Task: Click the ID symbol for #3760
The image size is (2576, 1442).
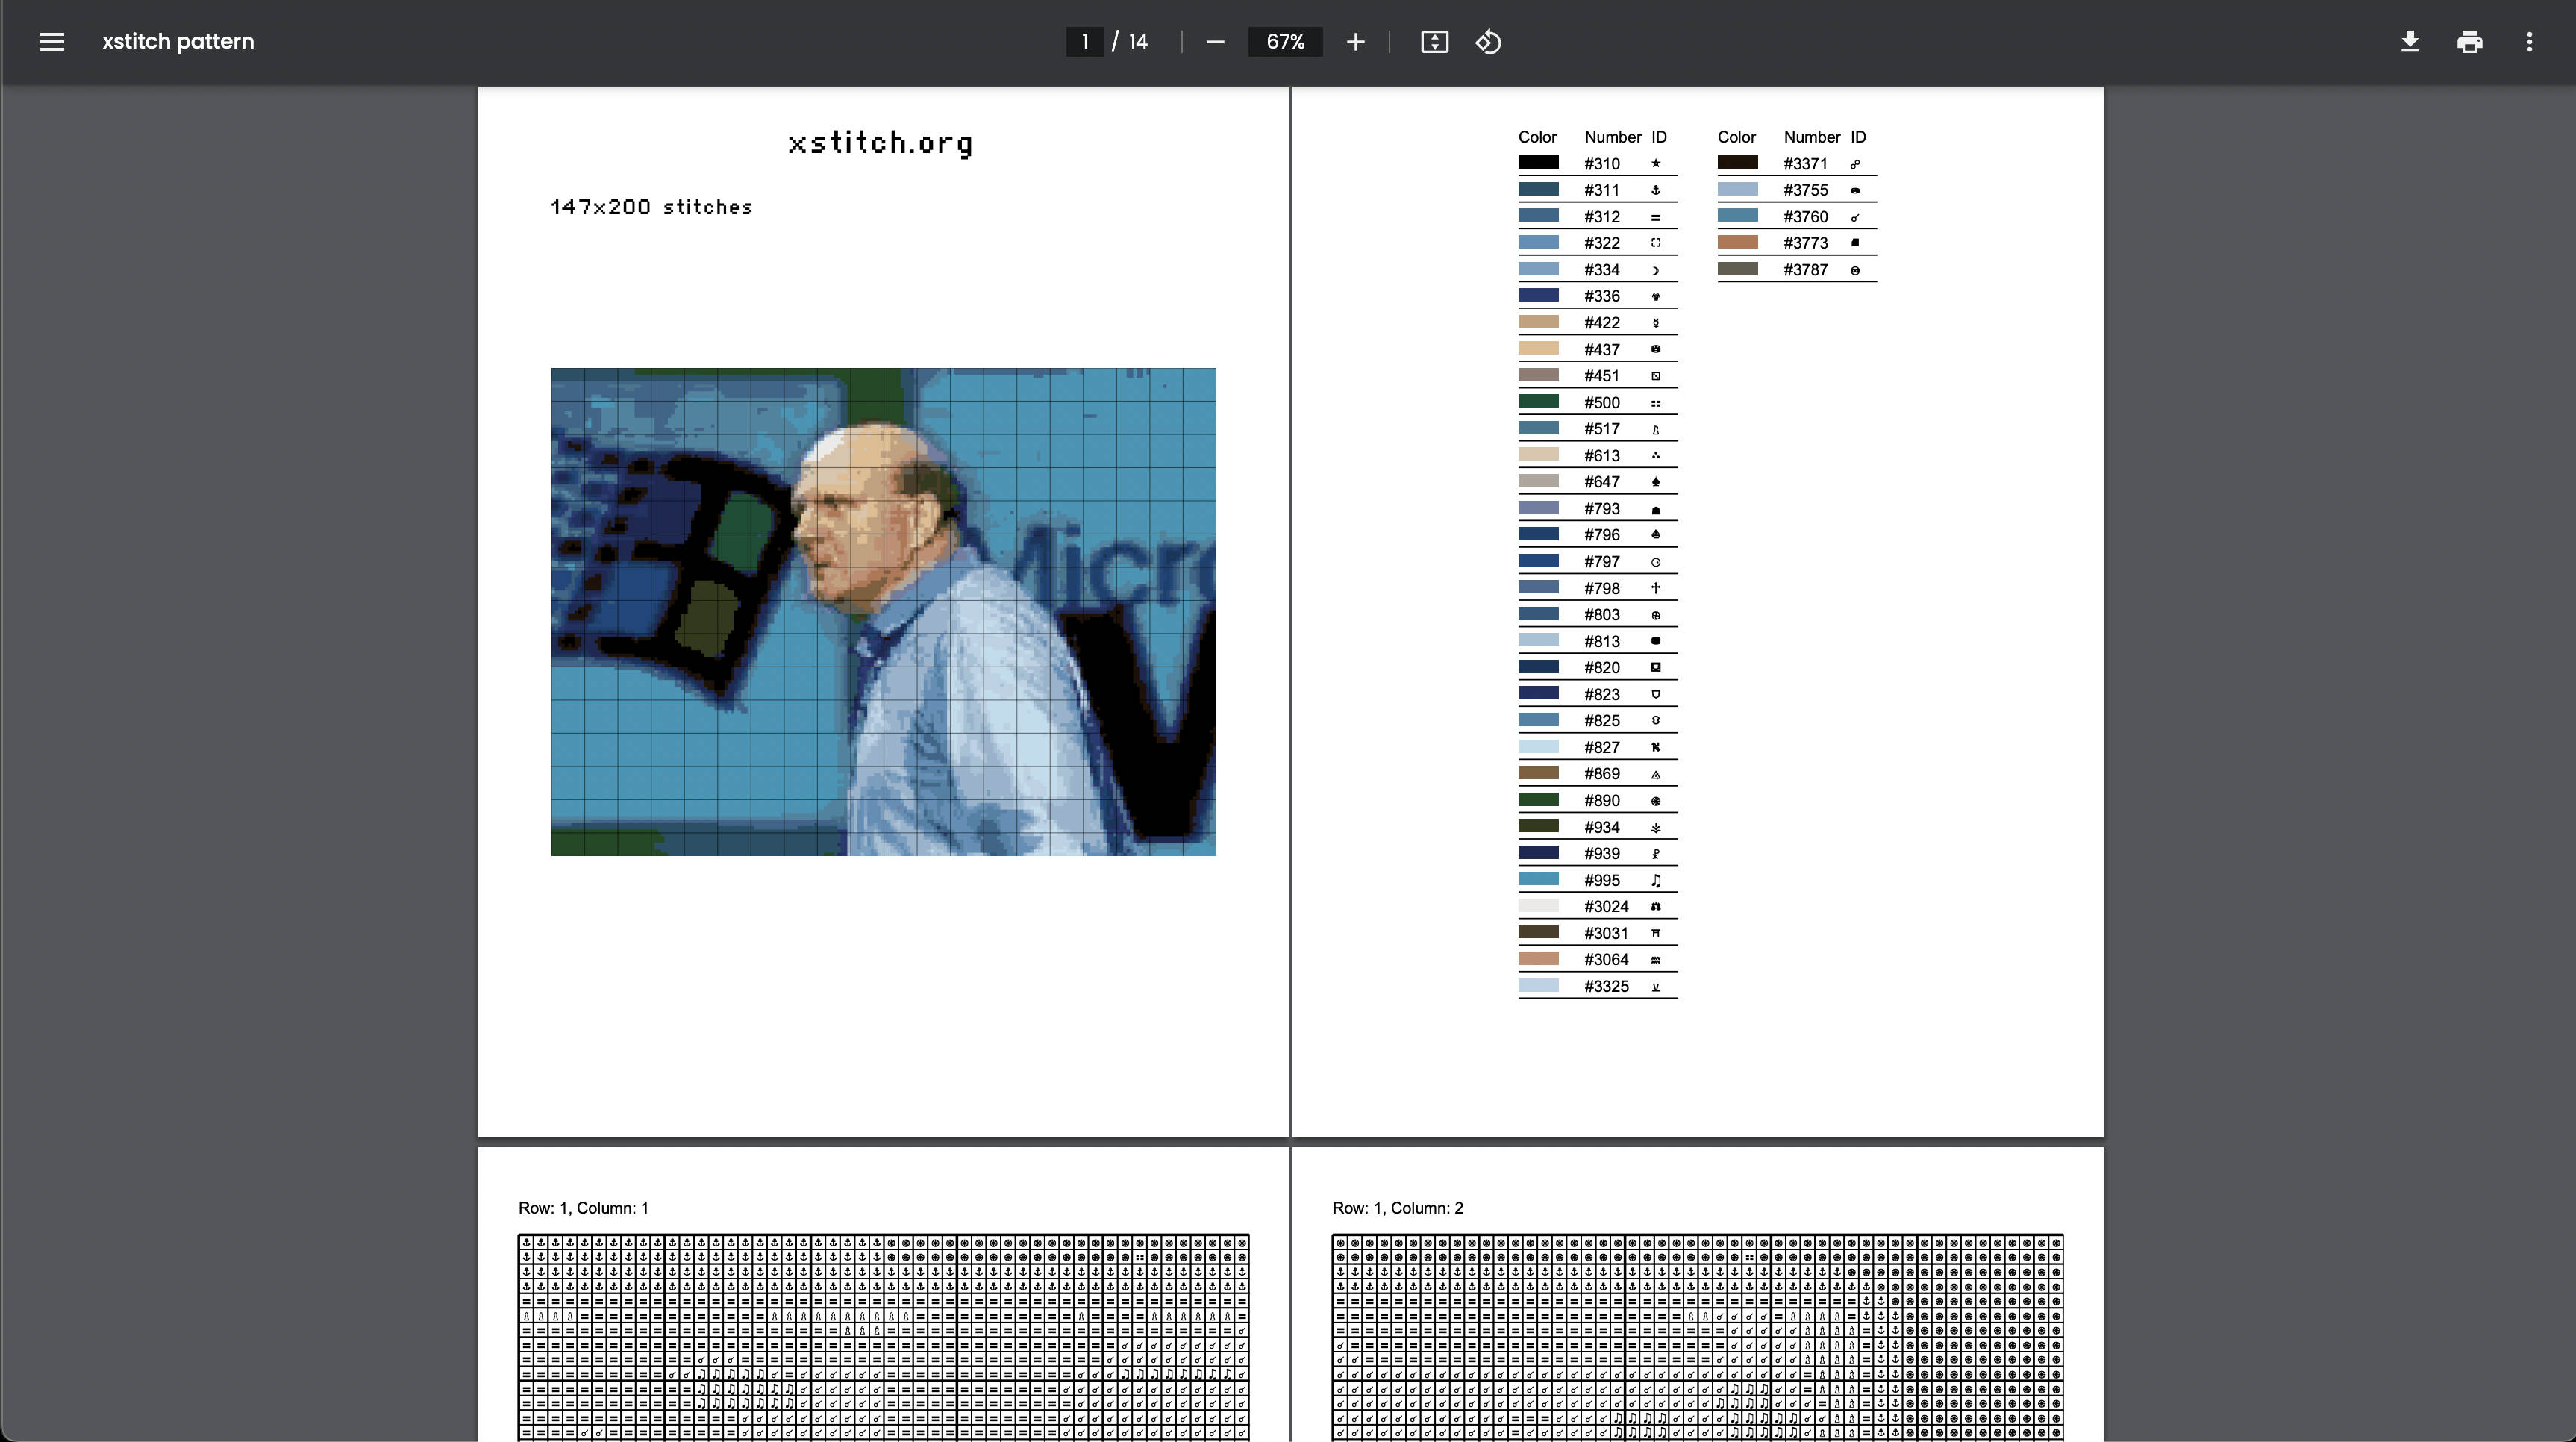Action: 1855,217
